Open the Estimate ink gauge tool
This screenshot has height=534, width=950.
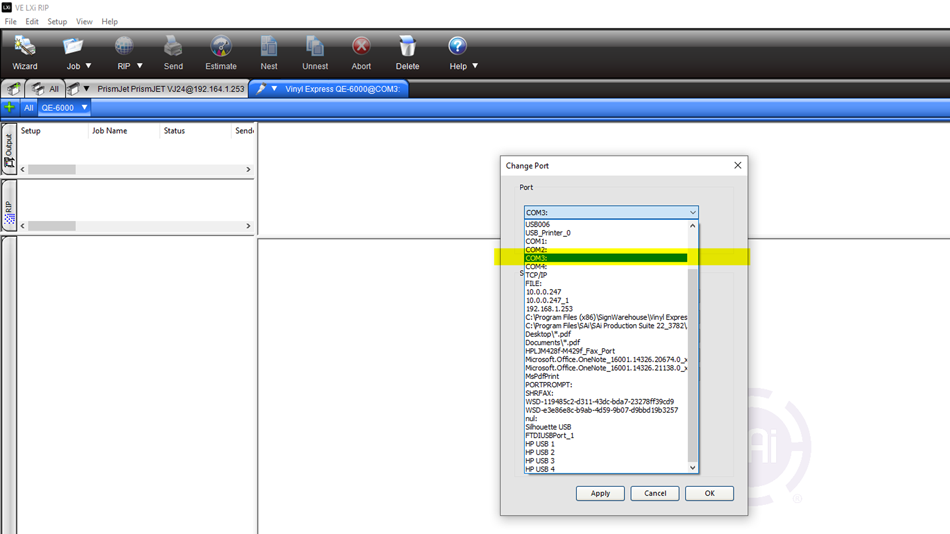(221, 52)
